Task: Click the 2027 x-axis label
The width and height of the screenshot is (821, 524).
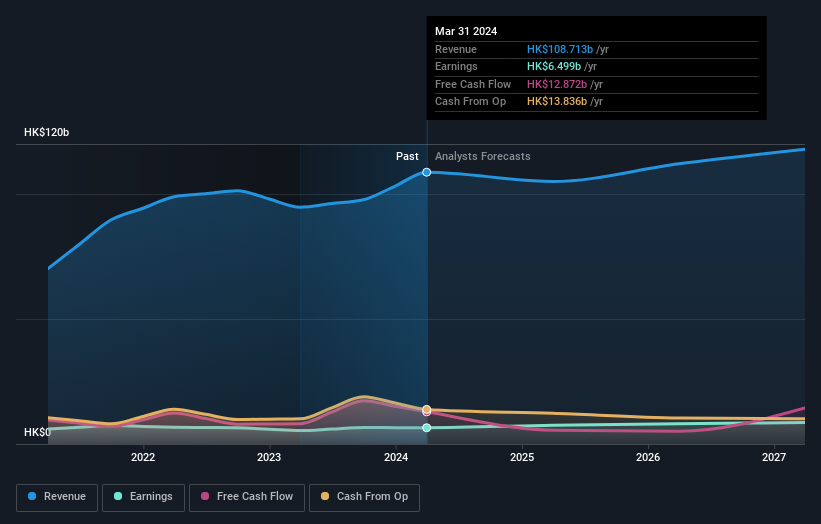Action: point(774,457)
